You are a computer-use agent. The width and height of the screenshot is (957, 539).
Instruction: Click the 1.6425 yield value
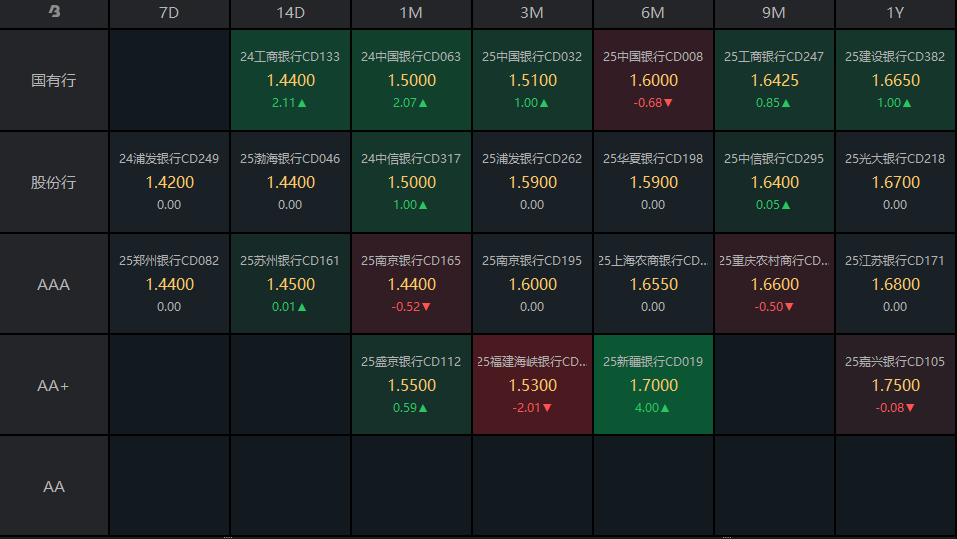click(x=775, y=81)
